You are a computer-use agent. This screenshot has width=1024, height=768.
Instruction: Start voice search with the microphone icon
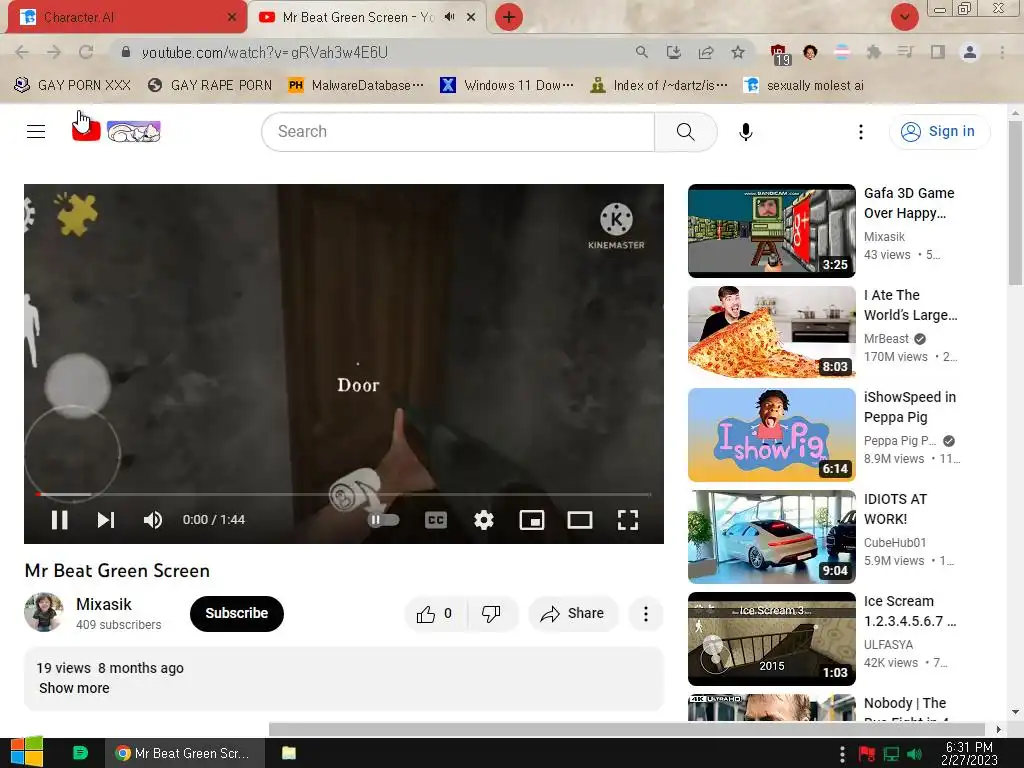tap(746, 131)
